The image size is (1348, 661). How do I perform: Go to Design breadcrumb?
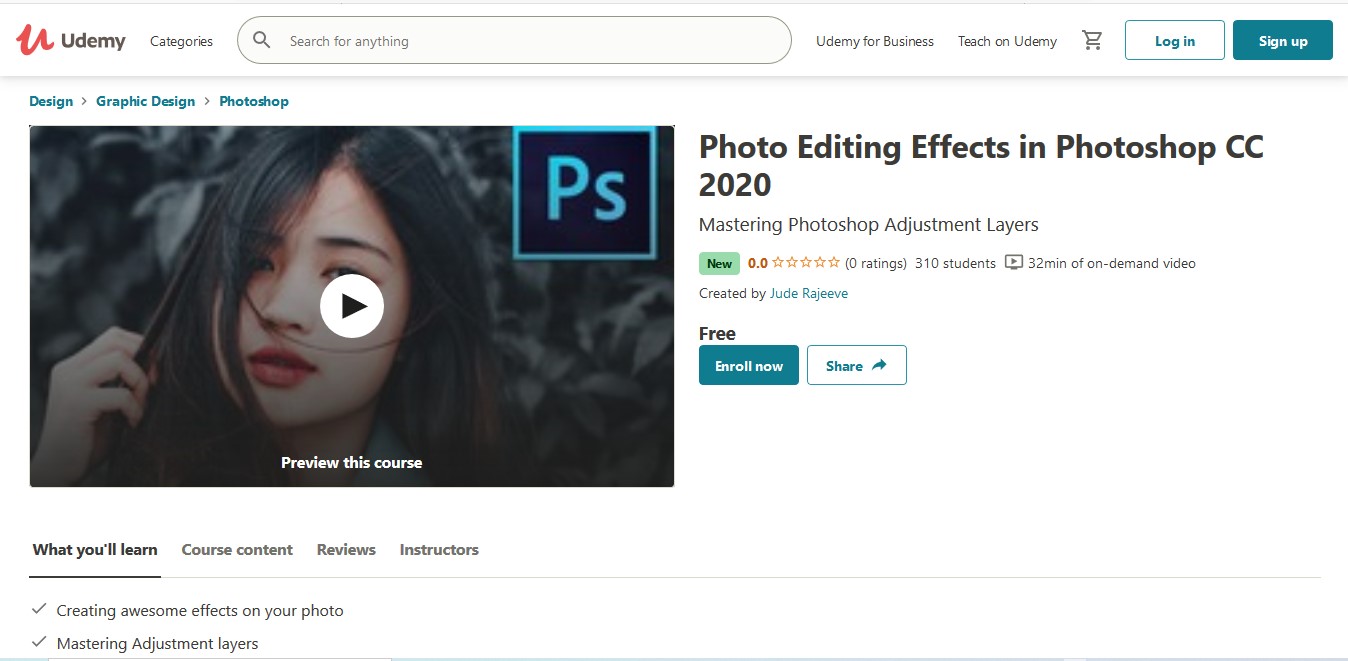click(51, 101)
